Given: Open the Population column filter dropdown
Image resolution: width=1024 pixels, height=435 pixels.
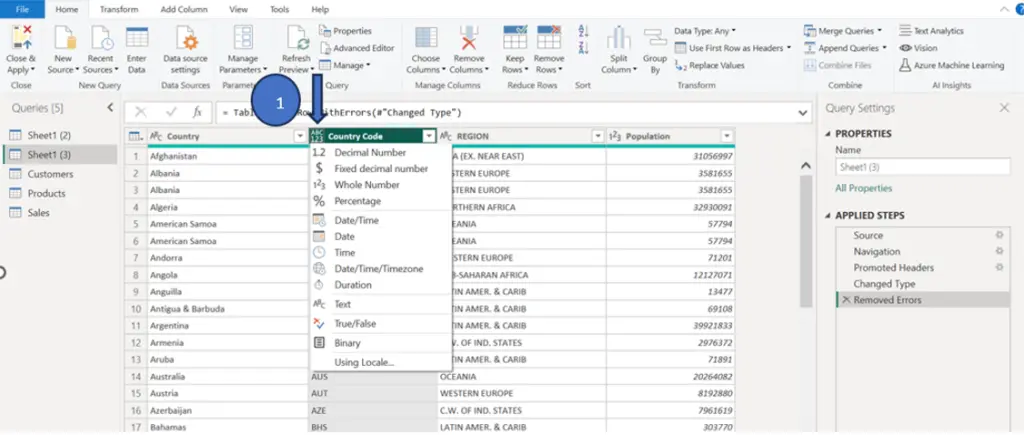Looking at the screenshot, I should 728,137.
